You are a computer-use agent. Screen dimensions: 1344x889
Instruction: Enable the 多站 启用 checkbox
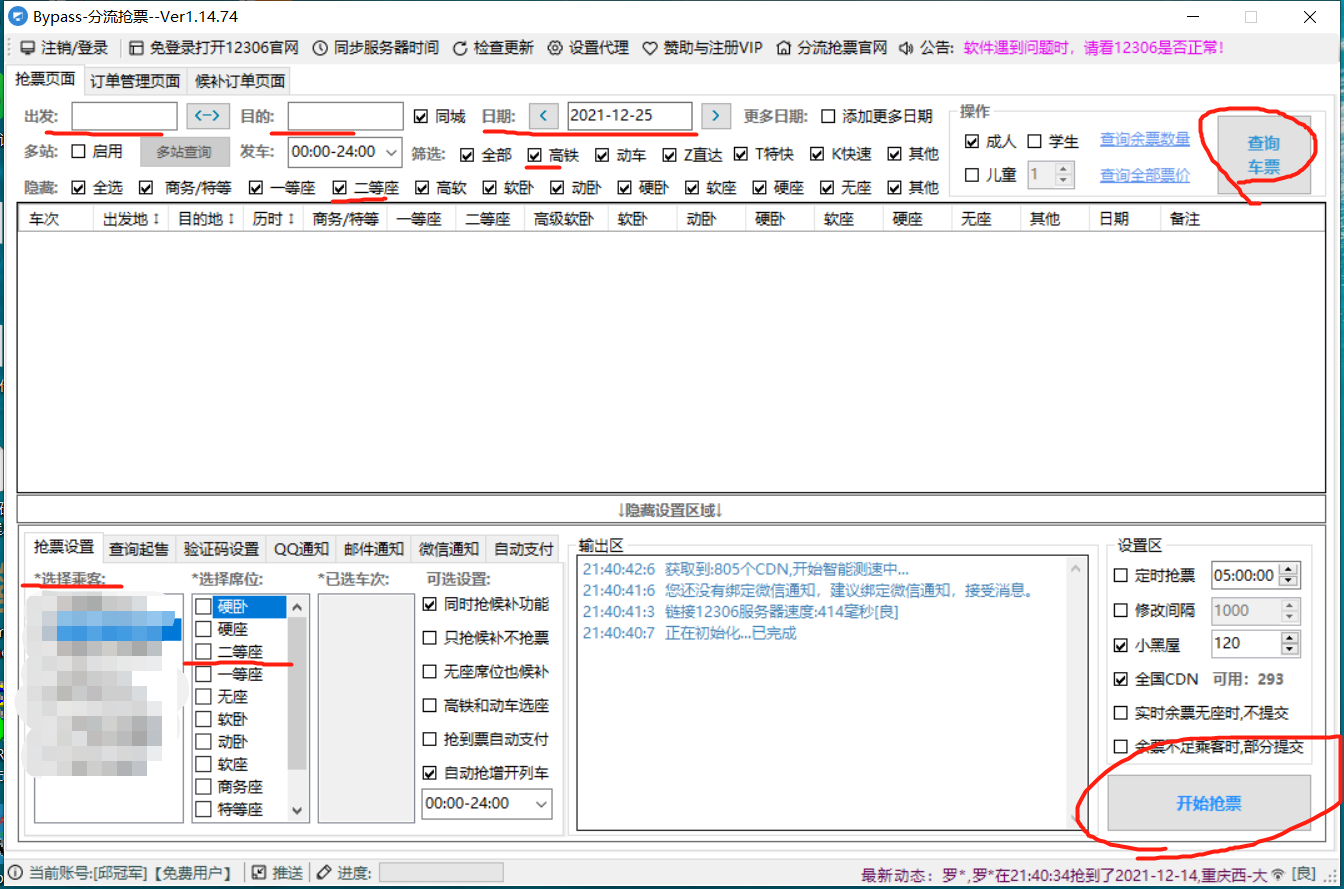(x=79, y=152)
